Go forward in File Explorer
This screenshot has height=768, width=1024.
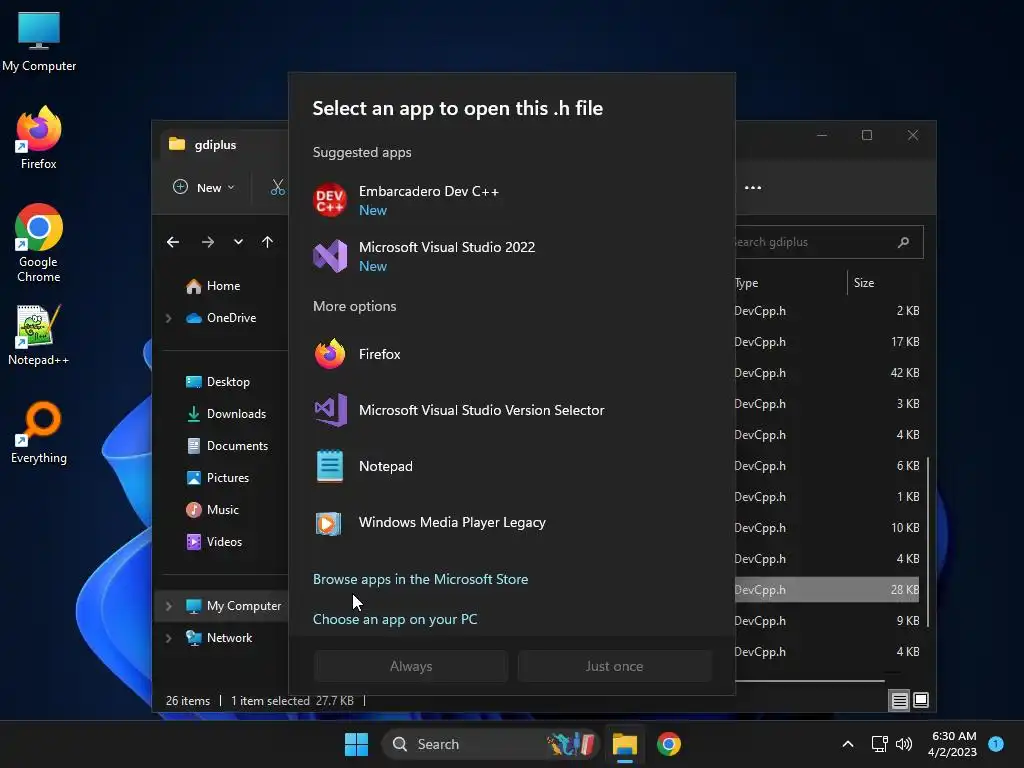click(x=208, y=242)
